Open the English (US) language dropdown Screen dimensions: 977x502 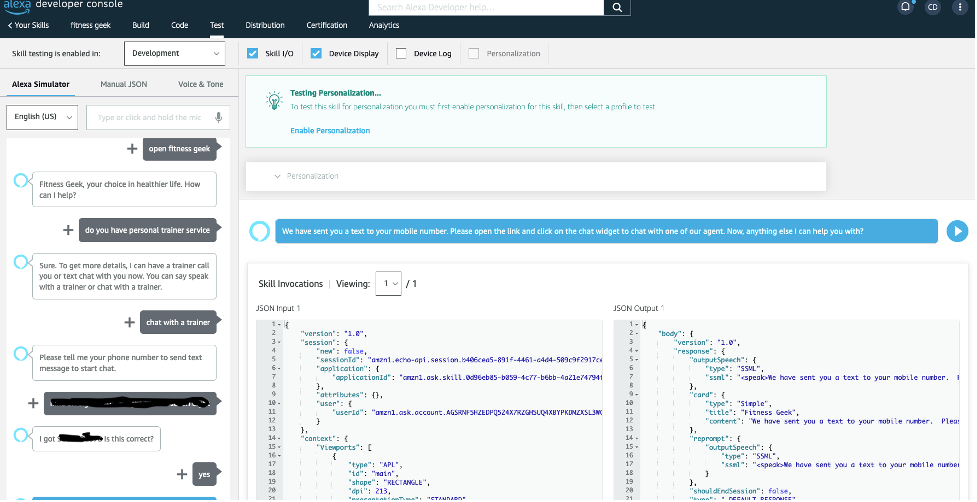[x=42, y=117]
